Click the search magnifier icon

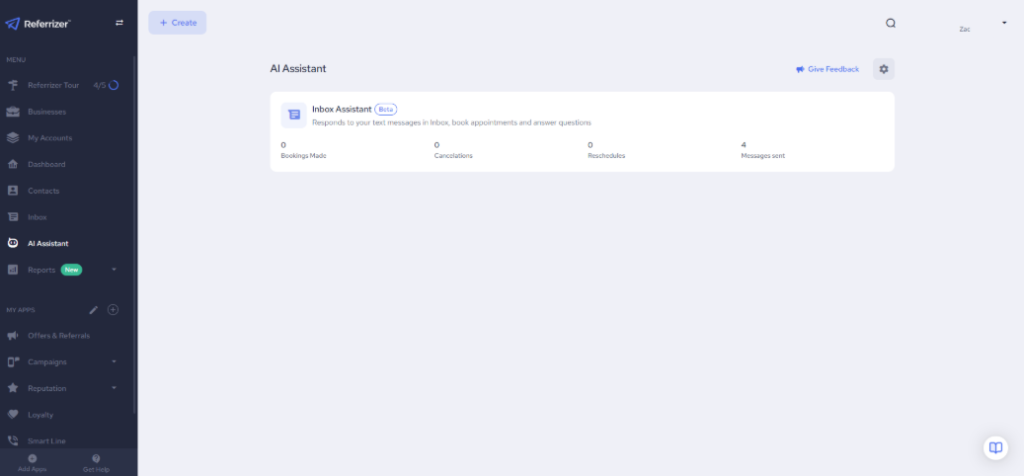coord(890,23)
